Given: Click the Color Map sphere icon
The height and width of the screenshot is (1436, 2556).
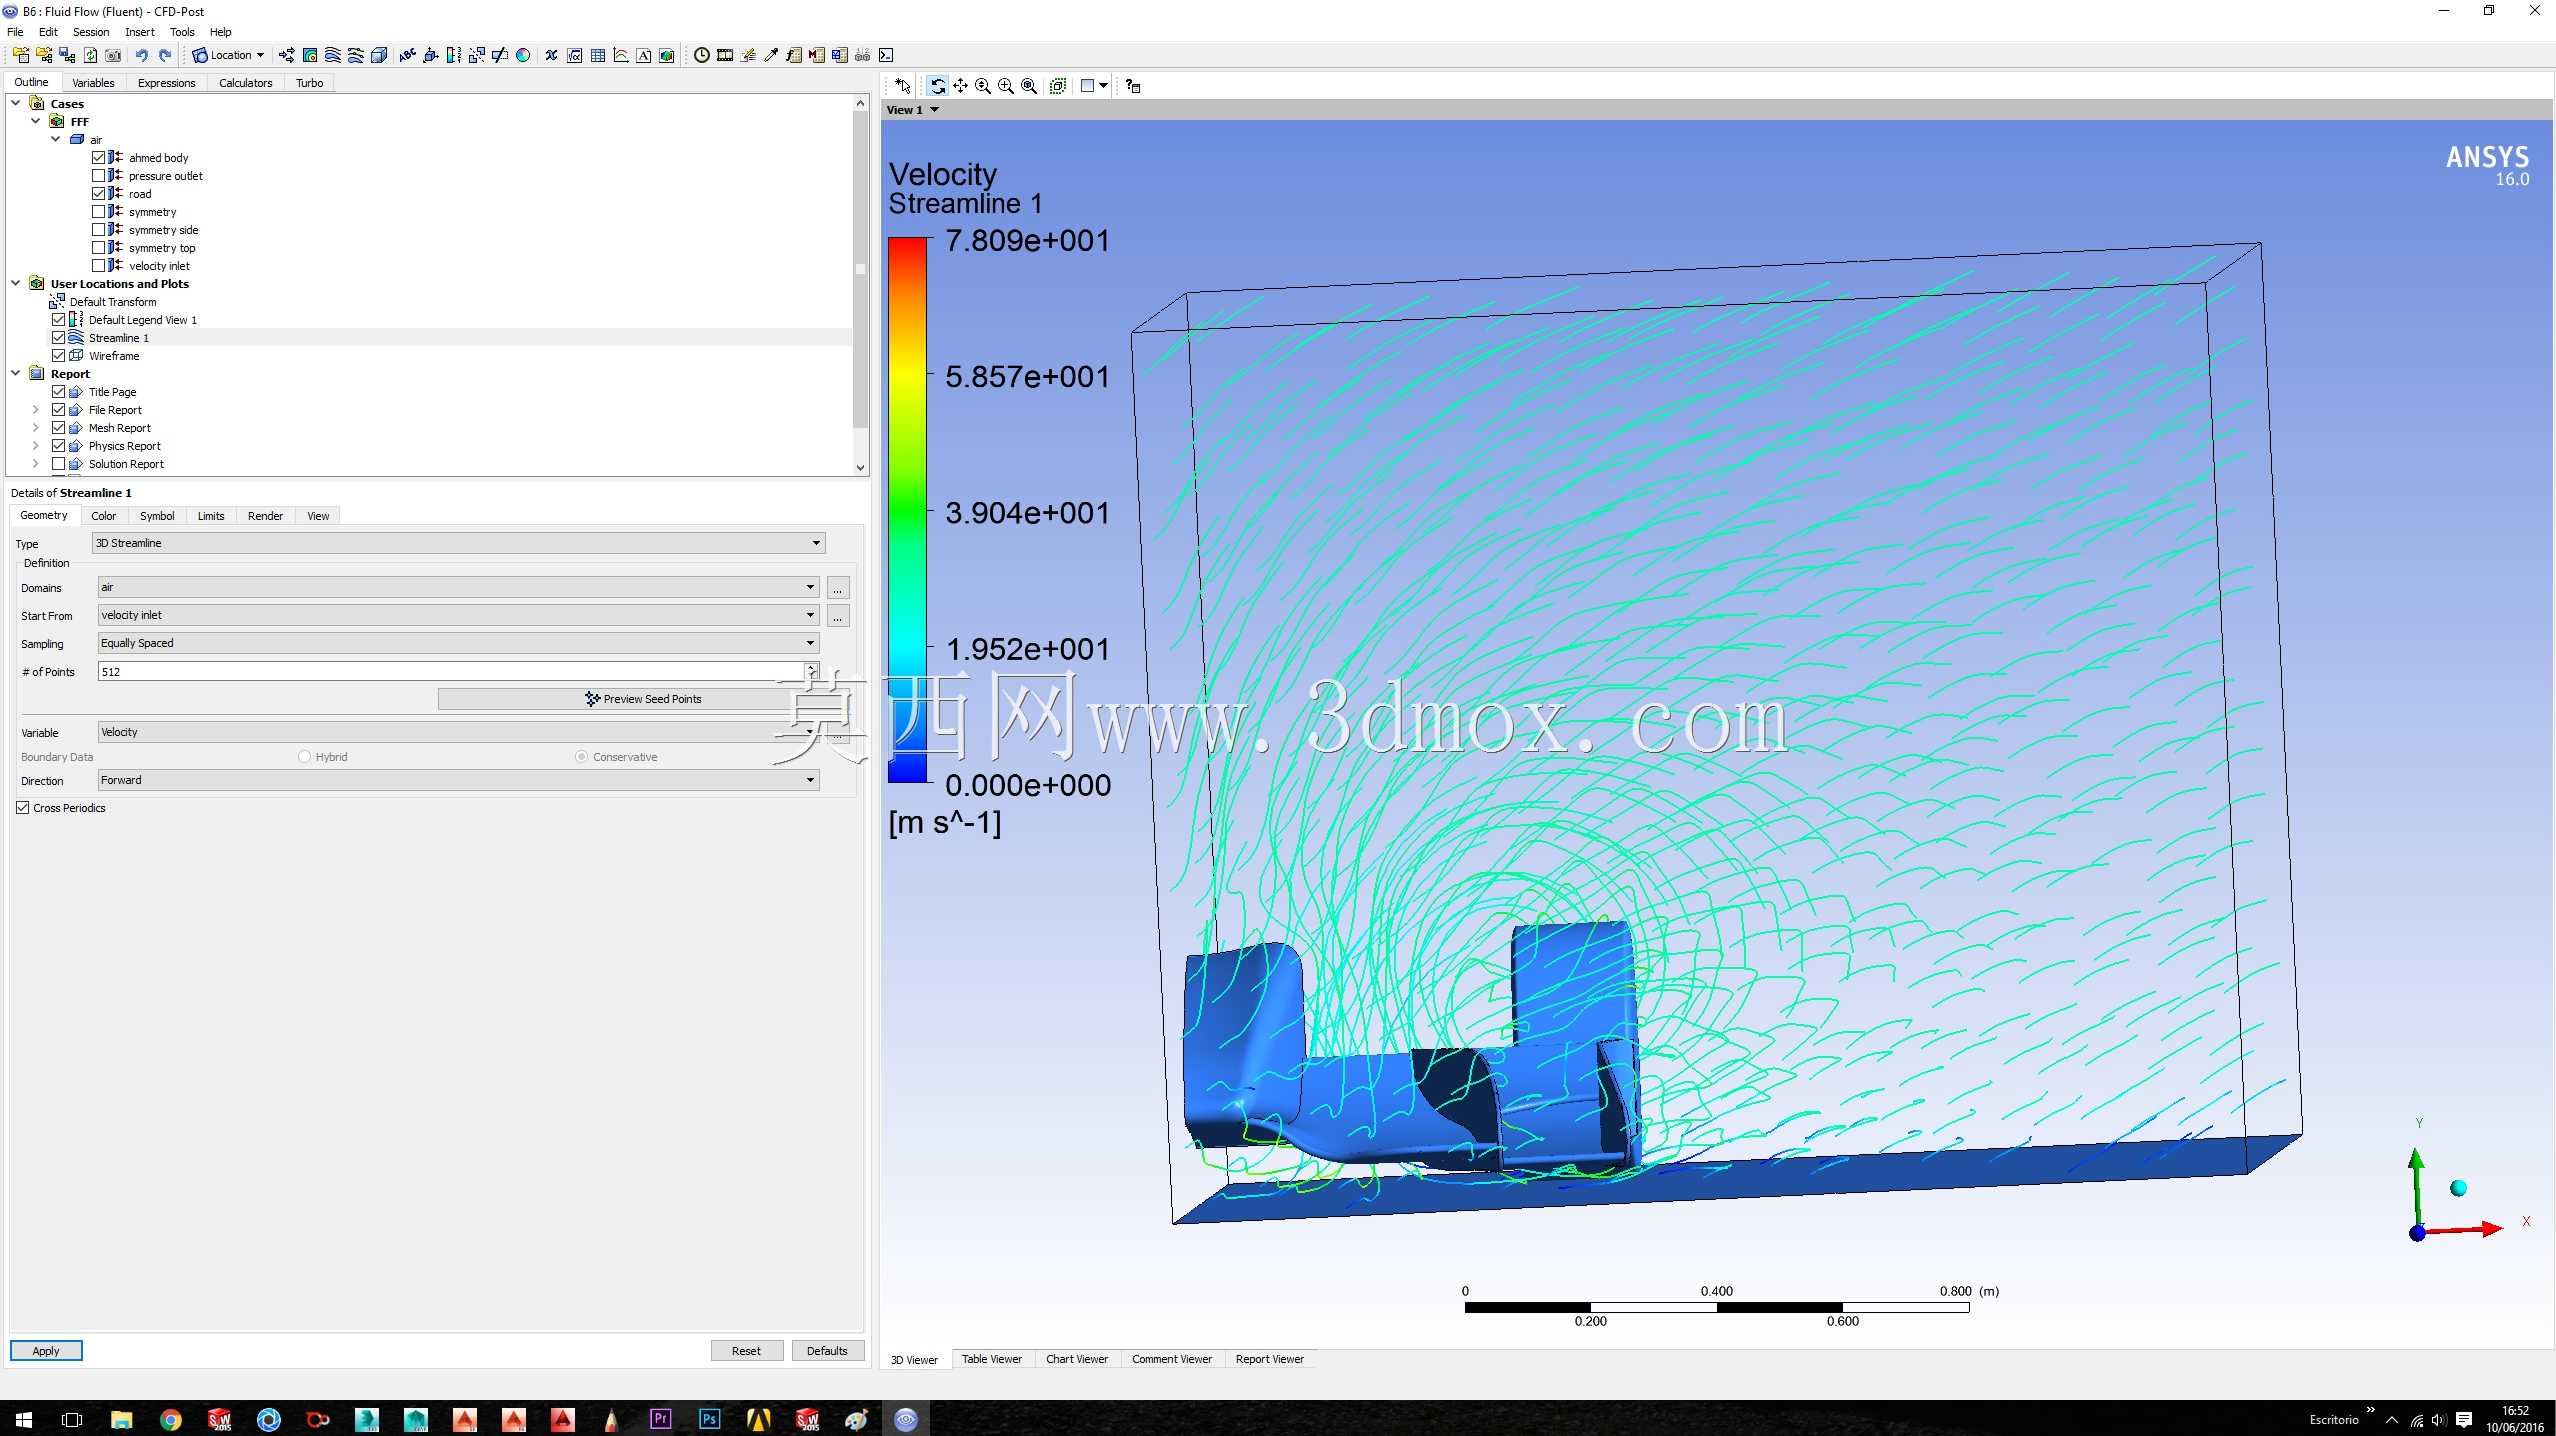Looking at the screenshot, I should [x=523, y=55].
